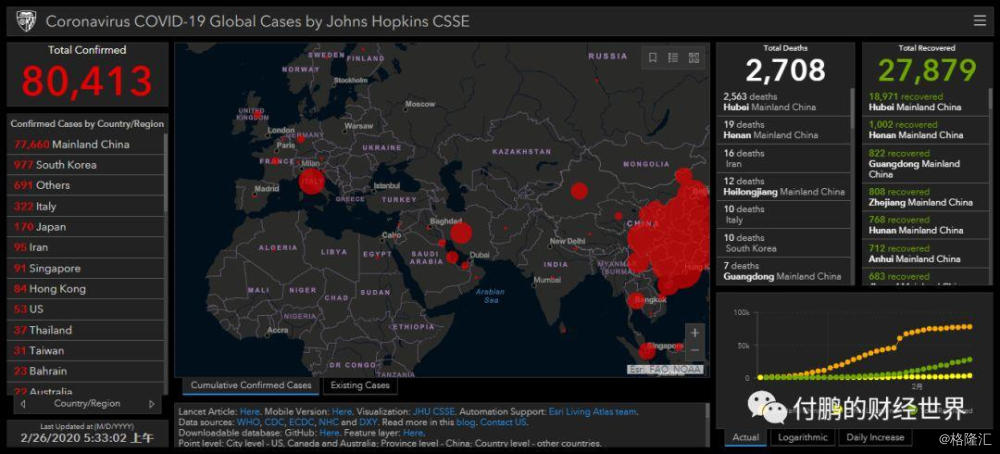The width and height of the screenshot is (1000, 454).
Task: Click the Johns Hopkins shield logo
Action: (x=26, y=21)
